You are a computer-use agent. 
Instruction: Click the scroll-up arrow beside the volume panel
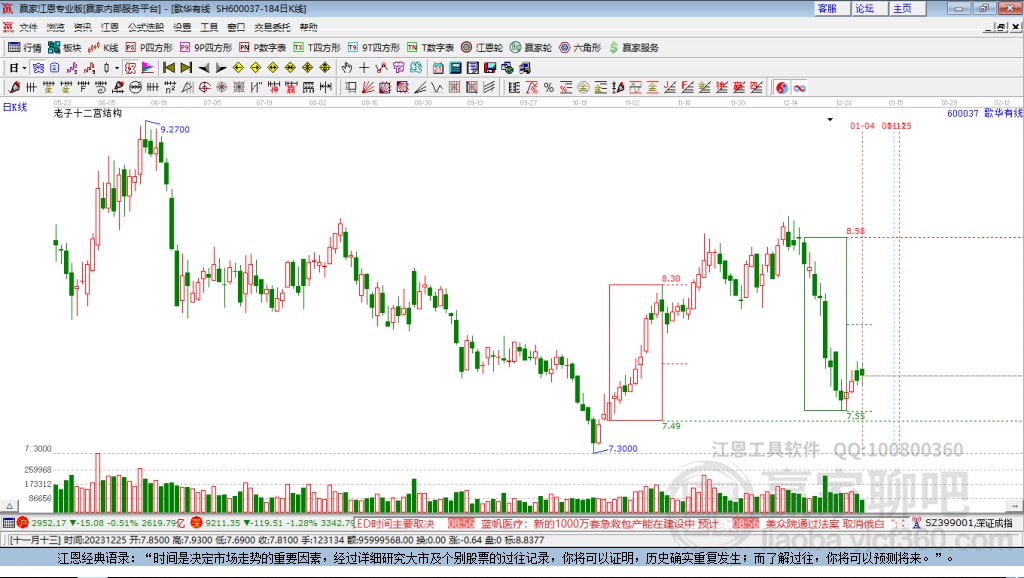9,506
